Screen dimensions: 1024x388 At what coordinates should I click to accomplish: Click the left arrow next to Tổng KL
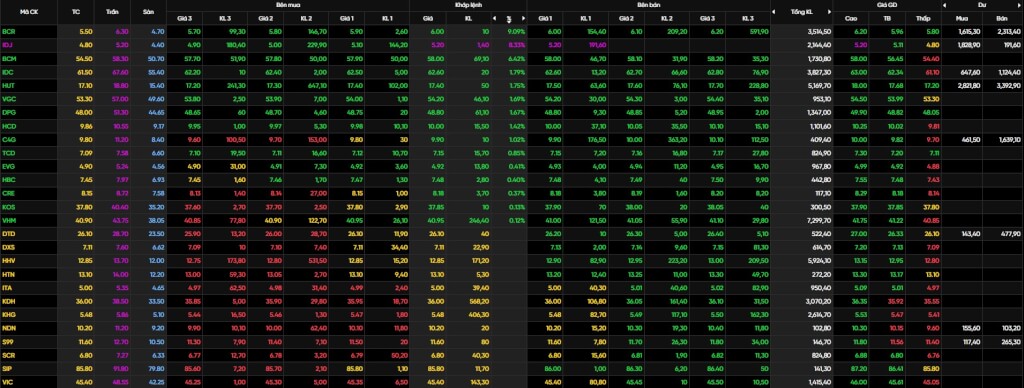774,12
